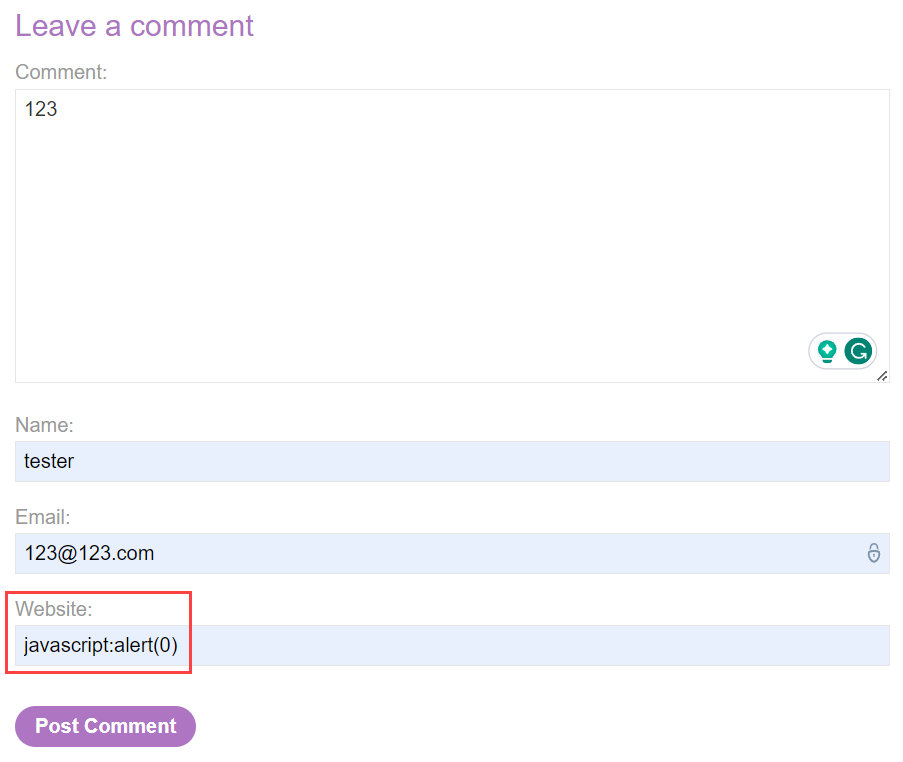The width and height of the screenshot is (903, 762).
Task: Click the "Post" word on purple button
Action: pyautogui.click(x=57, y=726)
